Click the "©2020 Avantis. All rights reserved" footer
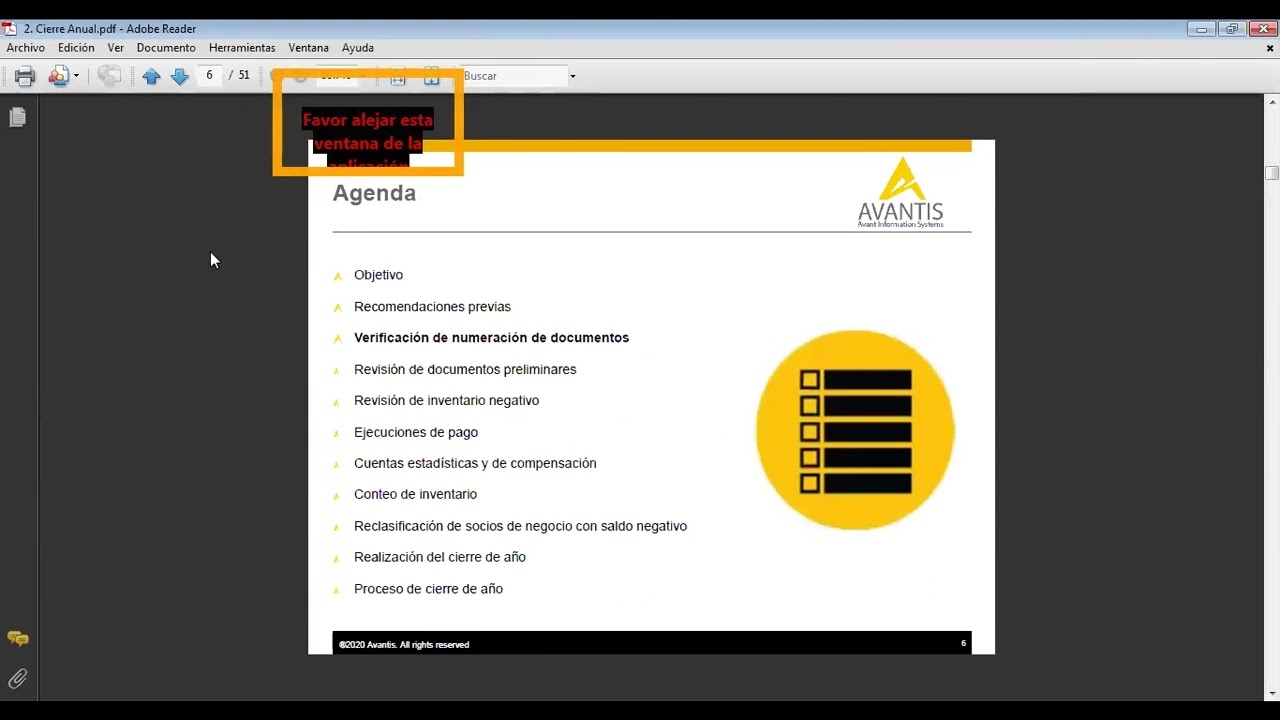 [404, 645]
